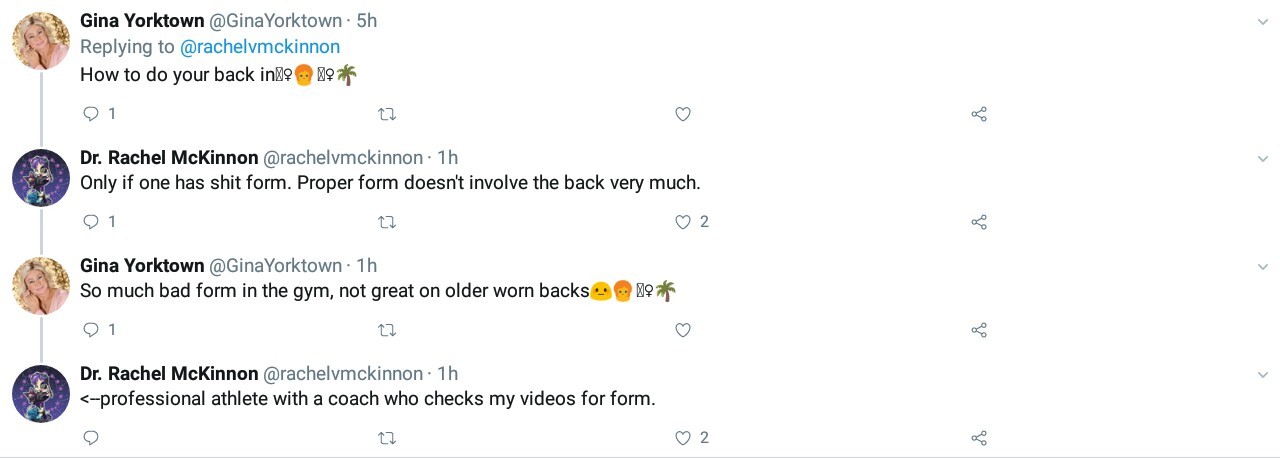Like Gina's "So much bad form in the gym" tweet
Viewport: 1280px width, 458px height.
(x=683, y=330)
